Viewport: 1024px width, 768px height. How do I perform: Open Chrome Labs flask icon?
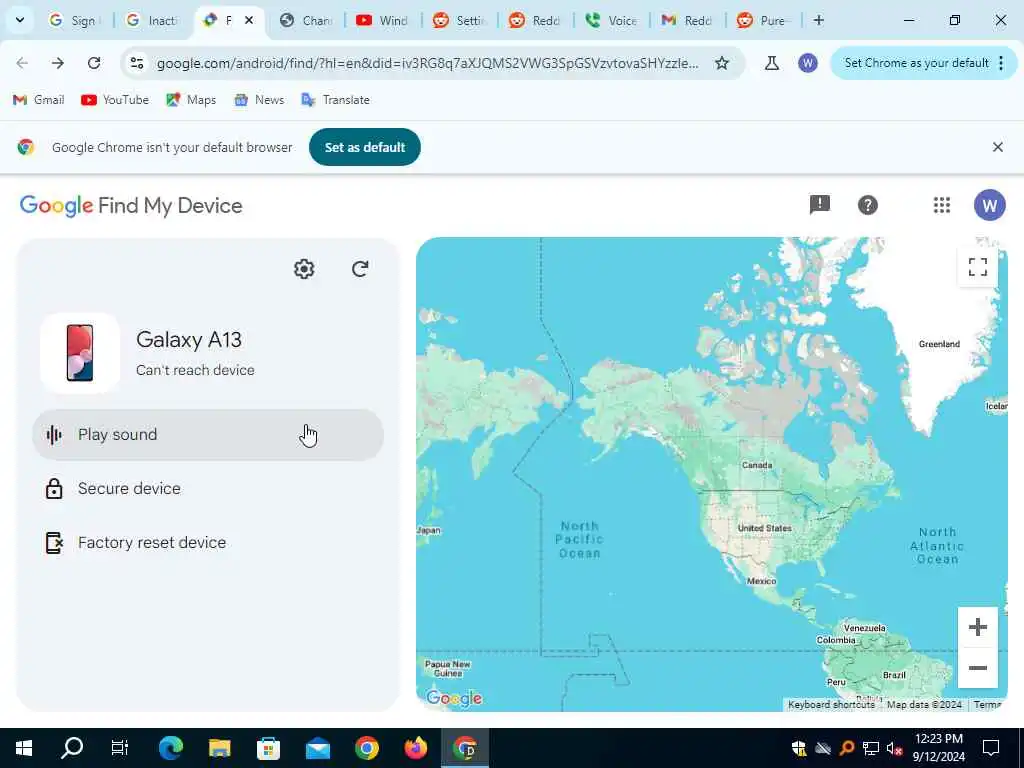771,63
